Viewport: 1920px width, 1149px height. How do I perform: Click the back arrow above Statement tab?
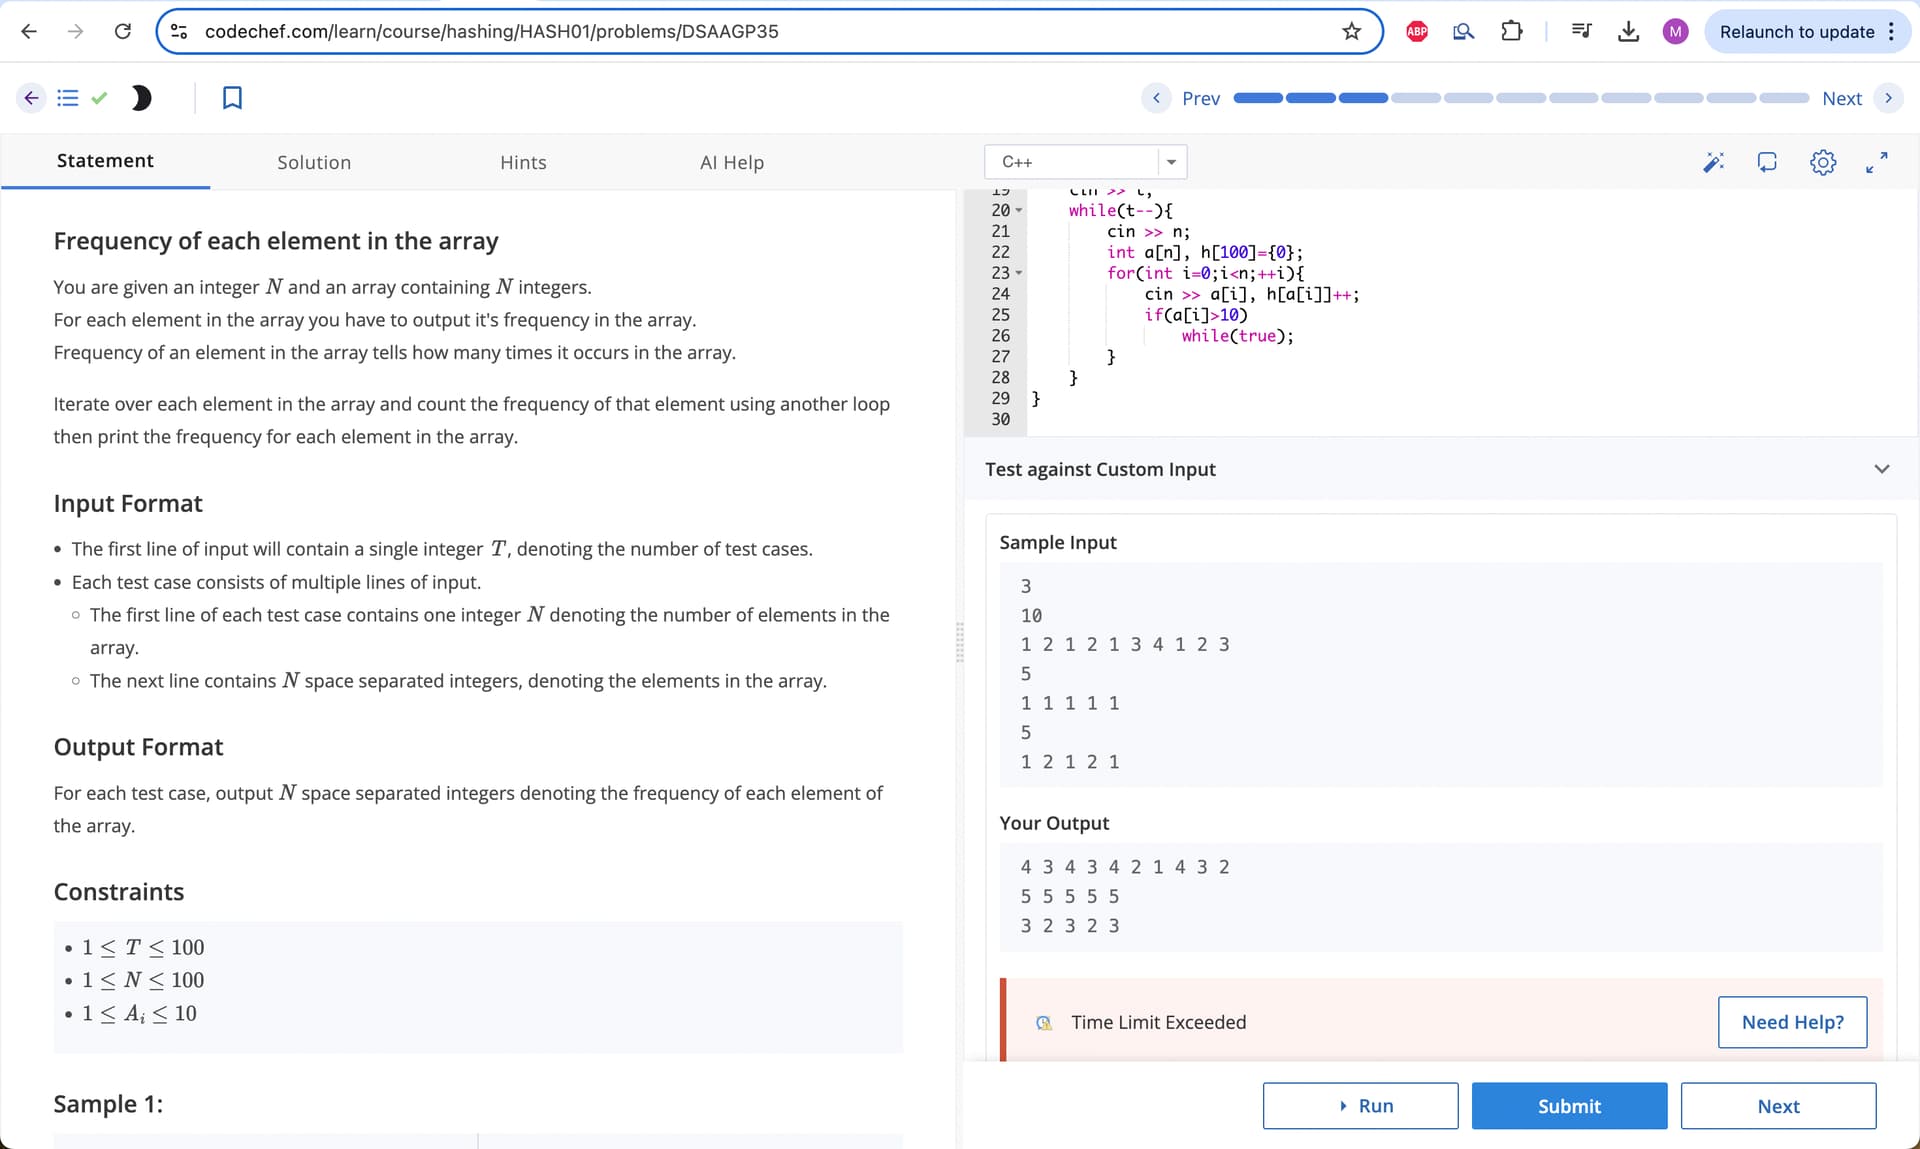coord(30,98)
